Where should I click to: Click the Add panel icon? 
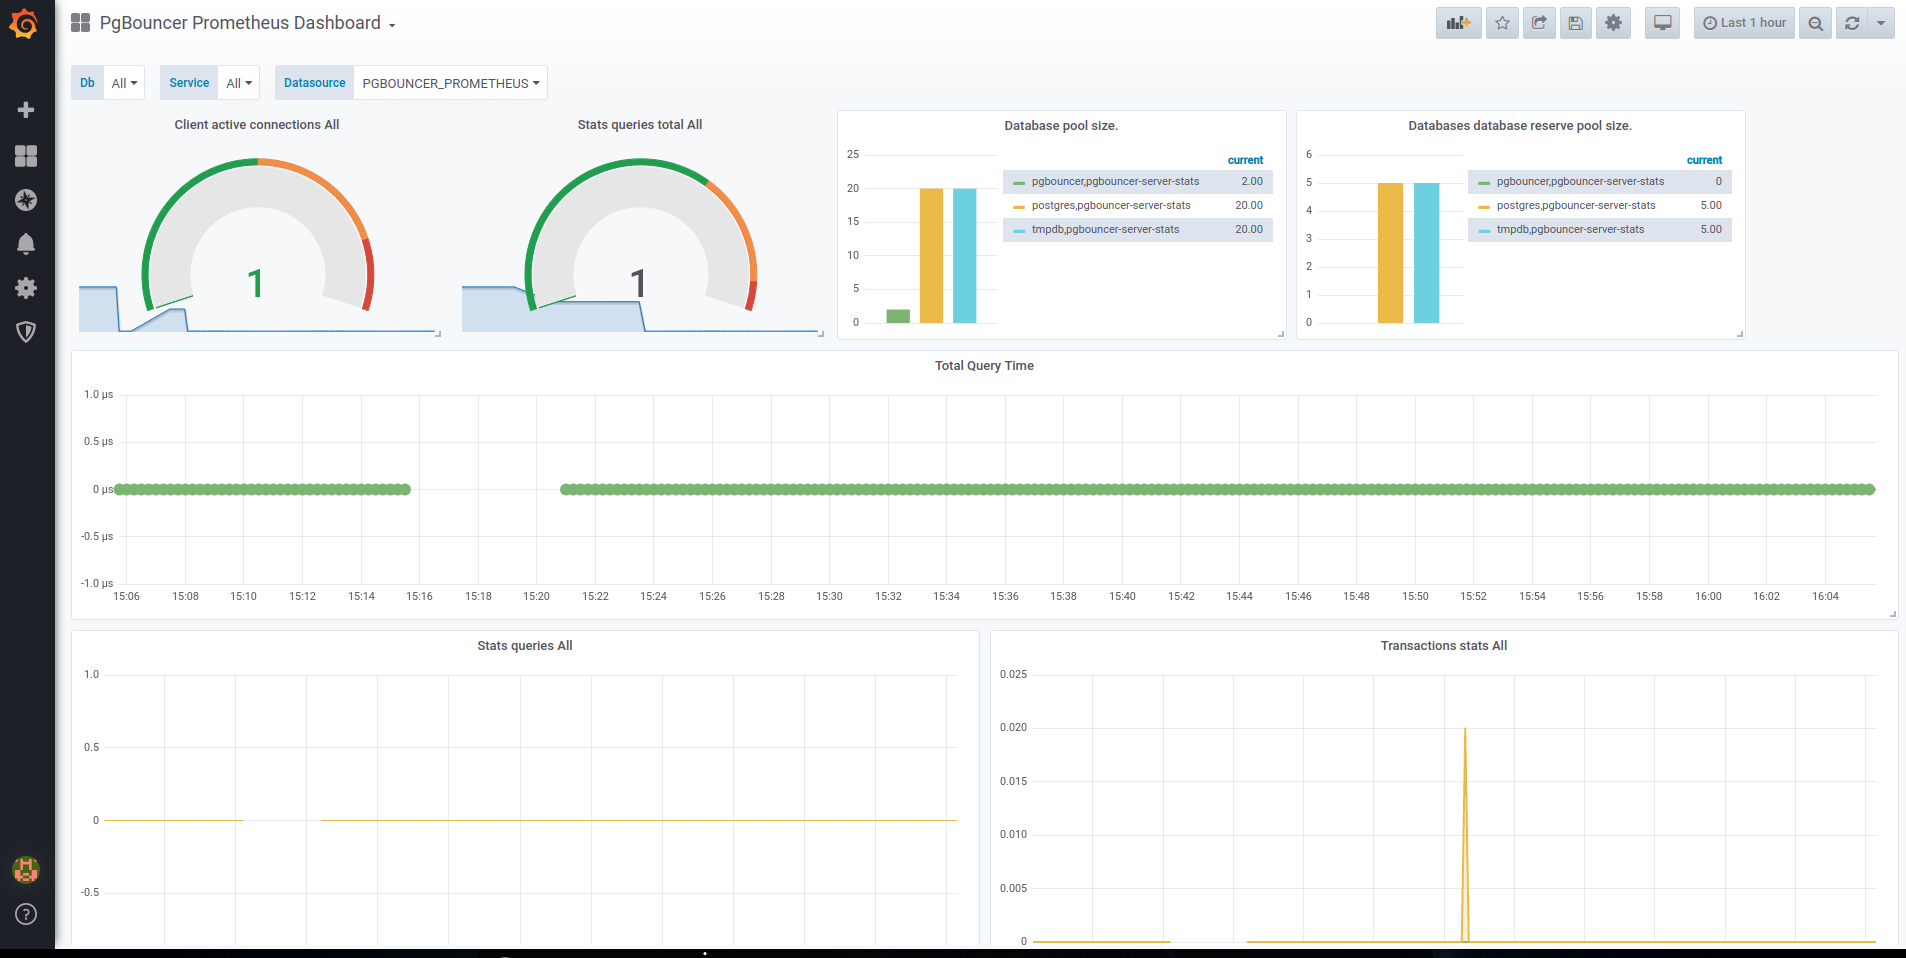coord(1458,23)
